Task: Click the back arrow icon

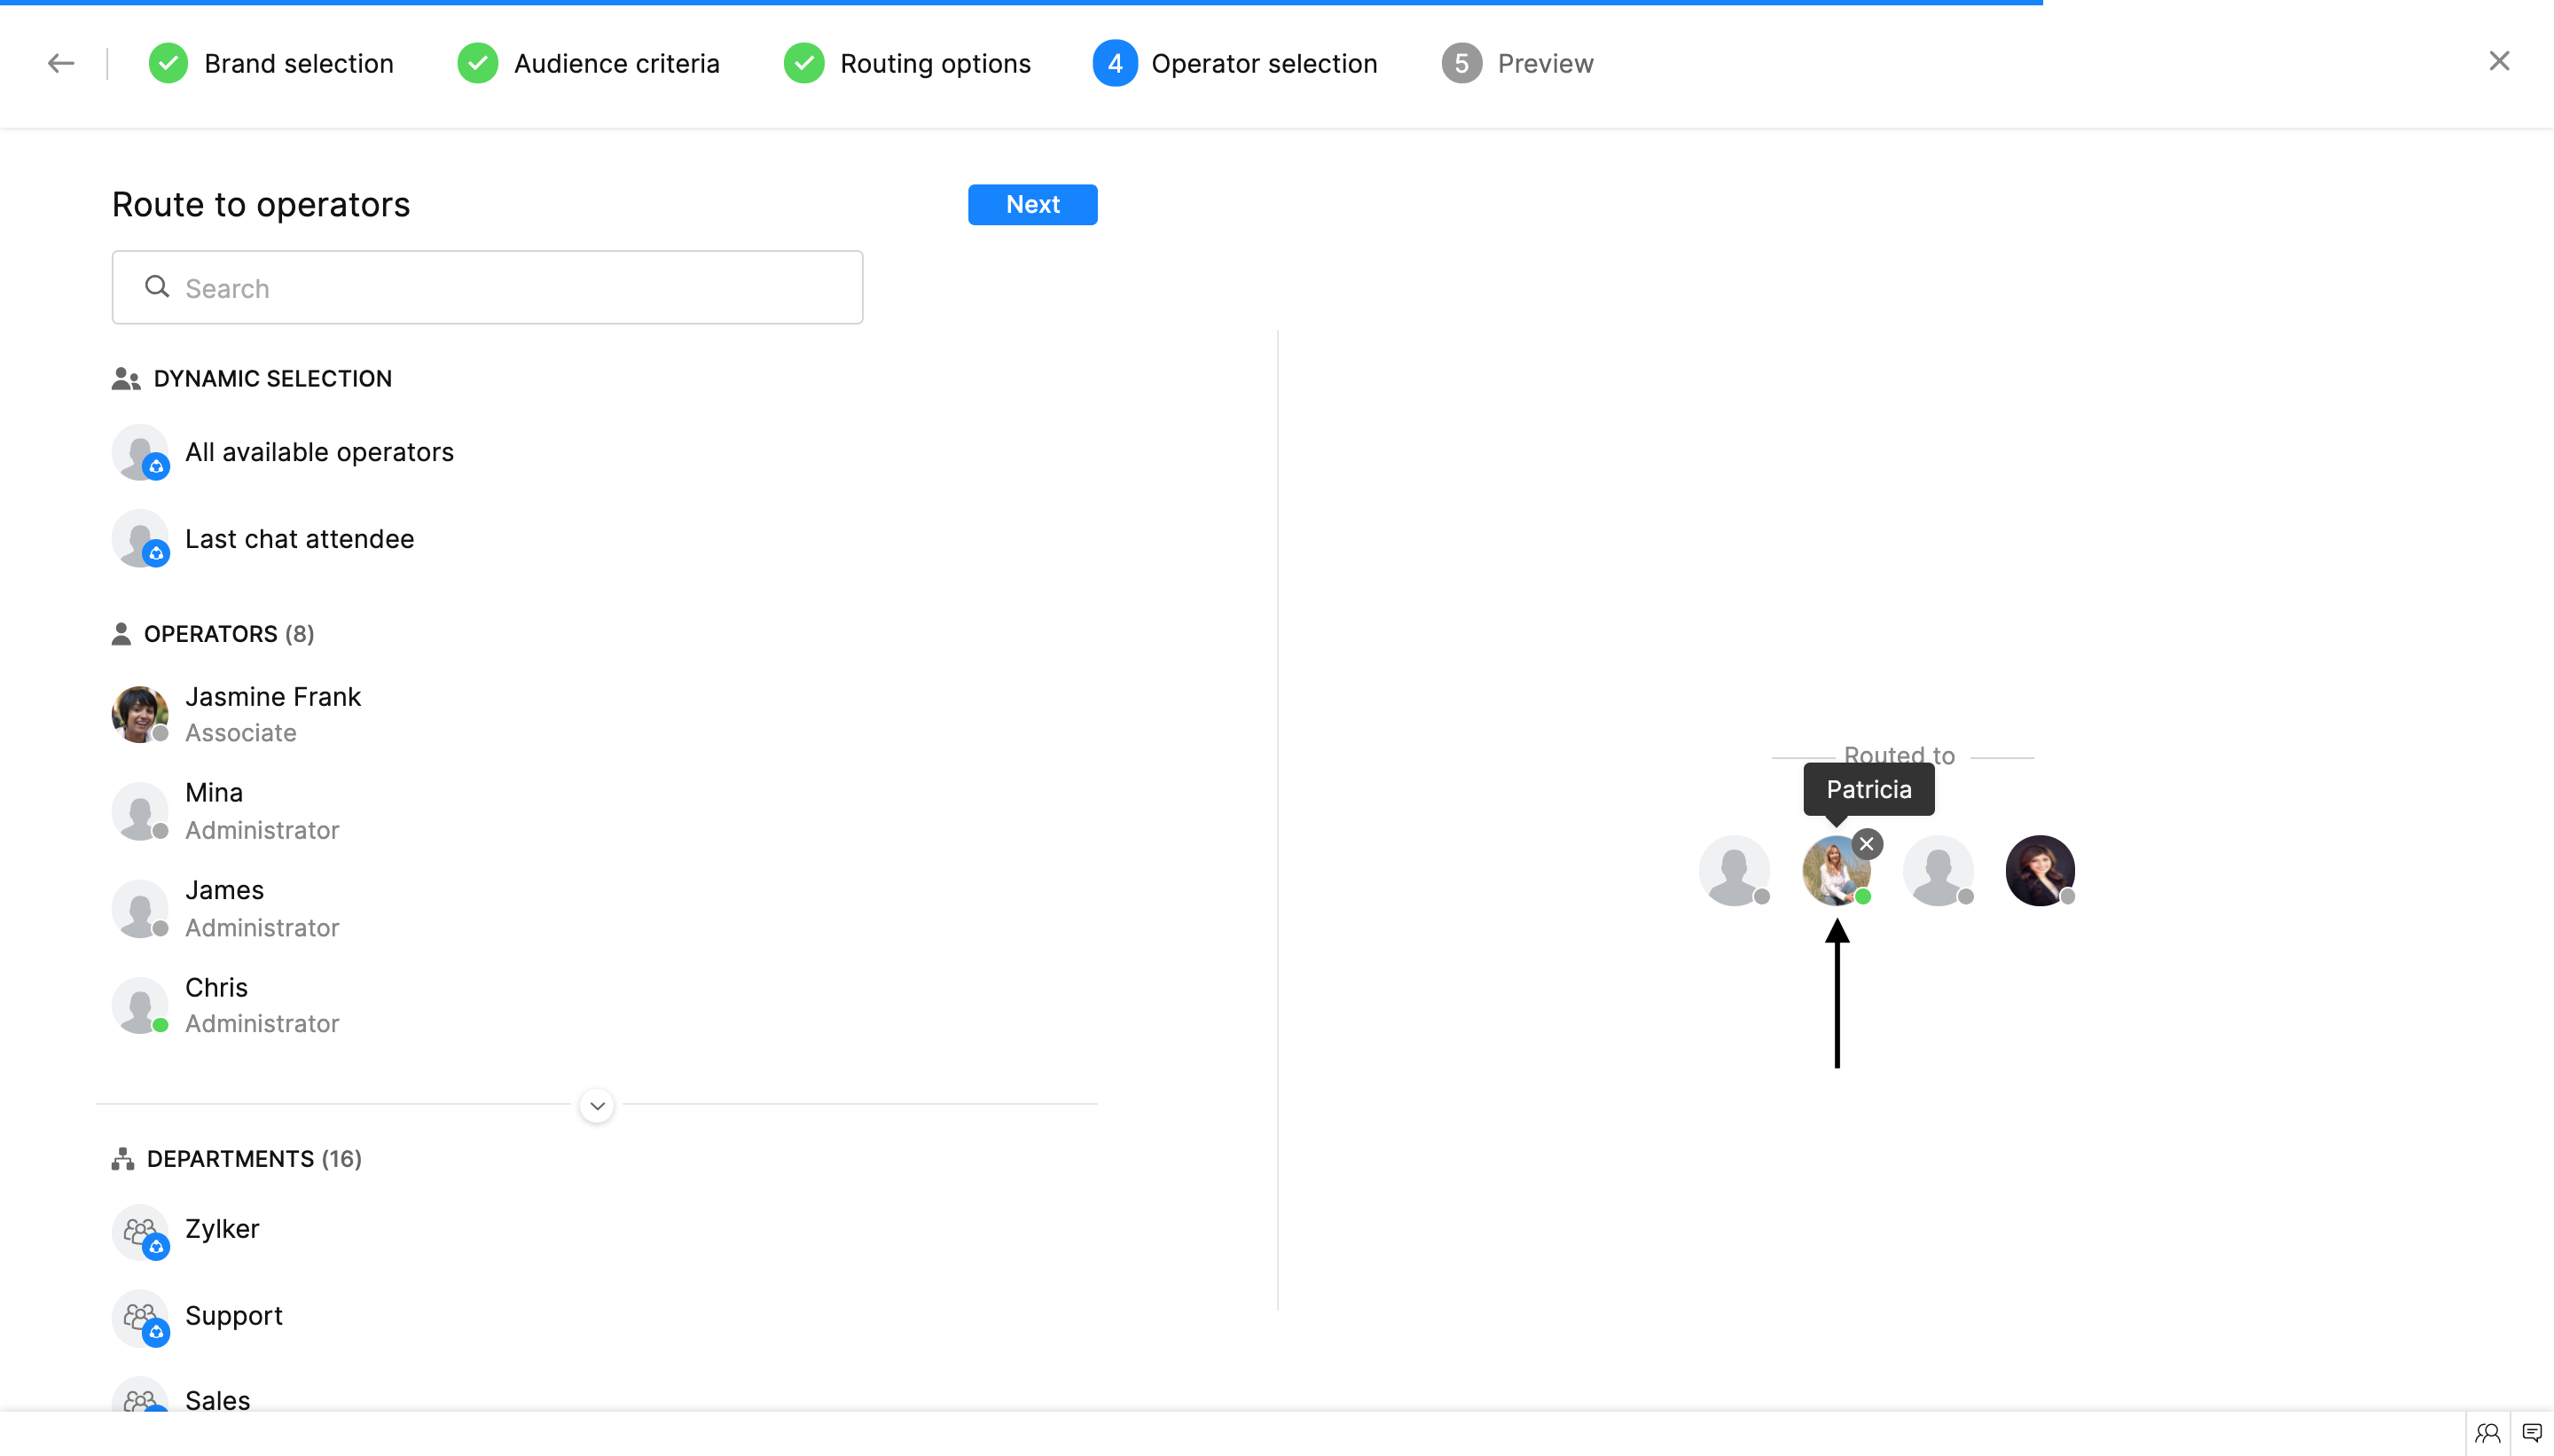Action: point(61,63)
